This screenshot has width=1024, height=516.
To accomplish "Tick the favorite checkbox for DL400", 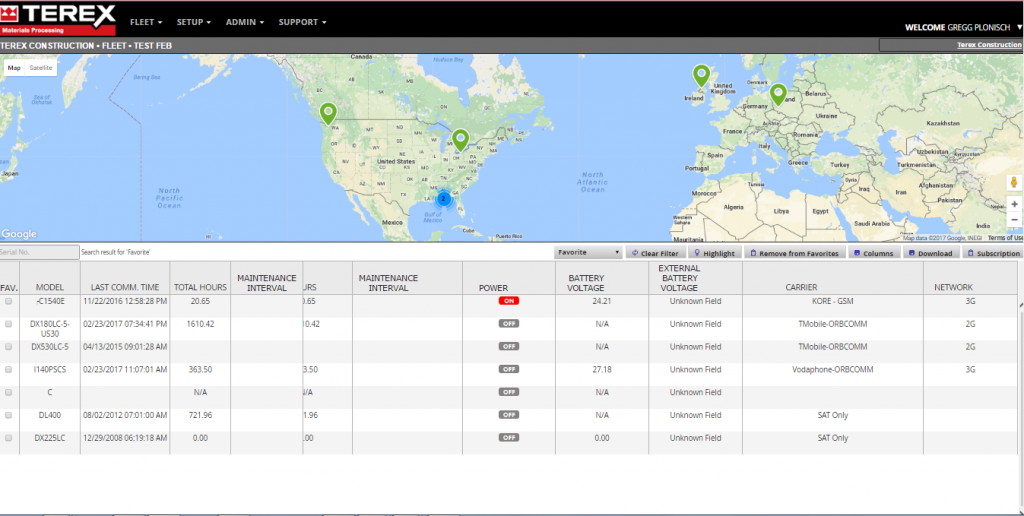I will point(8,415).
